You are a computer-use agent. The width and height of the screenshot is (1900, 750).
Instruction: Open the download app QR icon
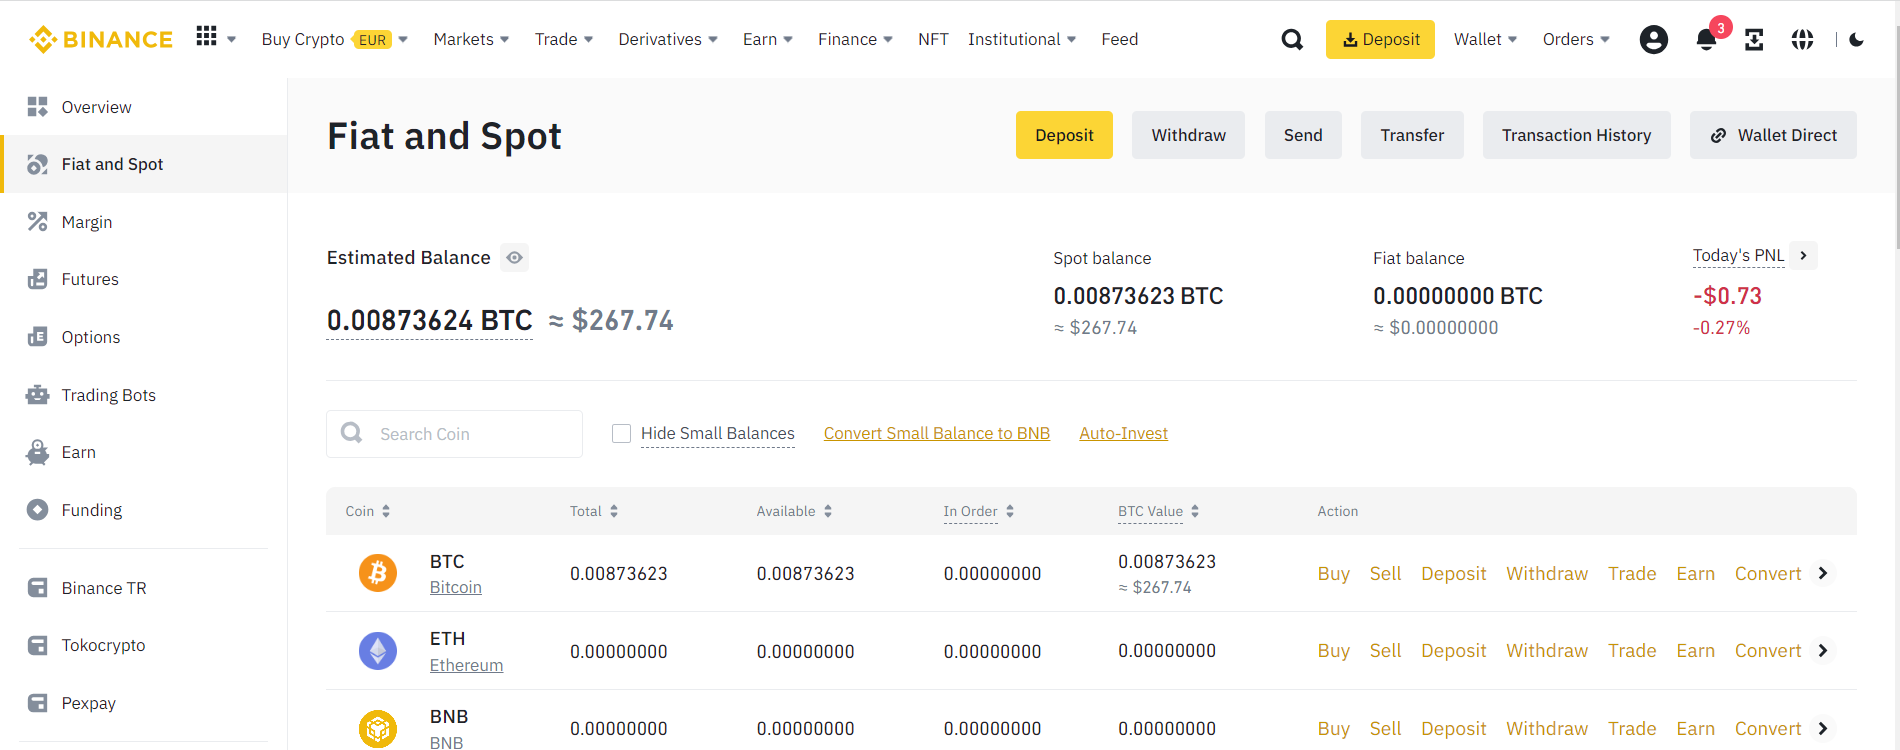point(1754,40)
